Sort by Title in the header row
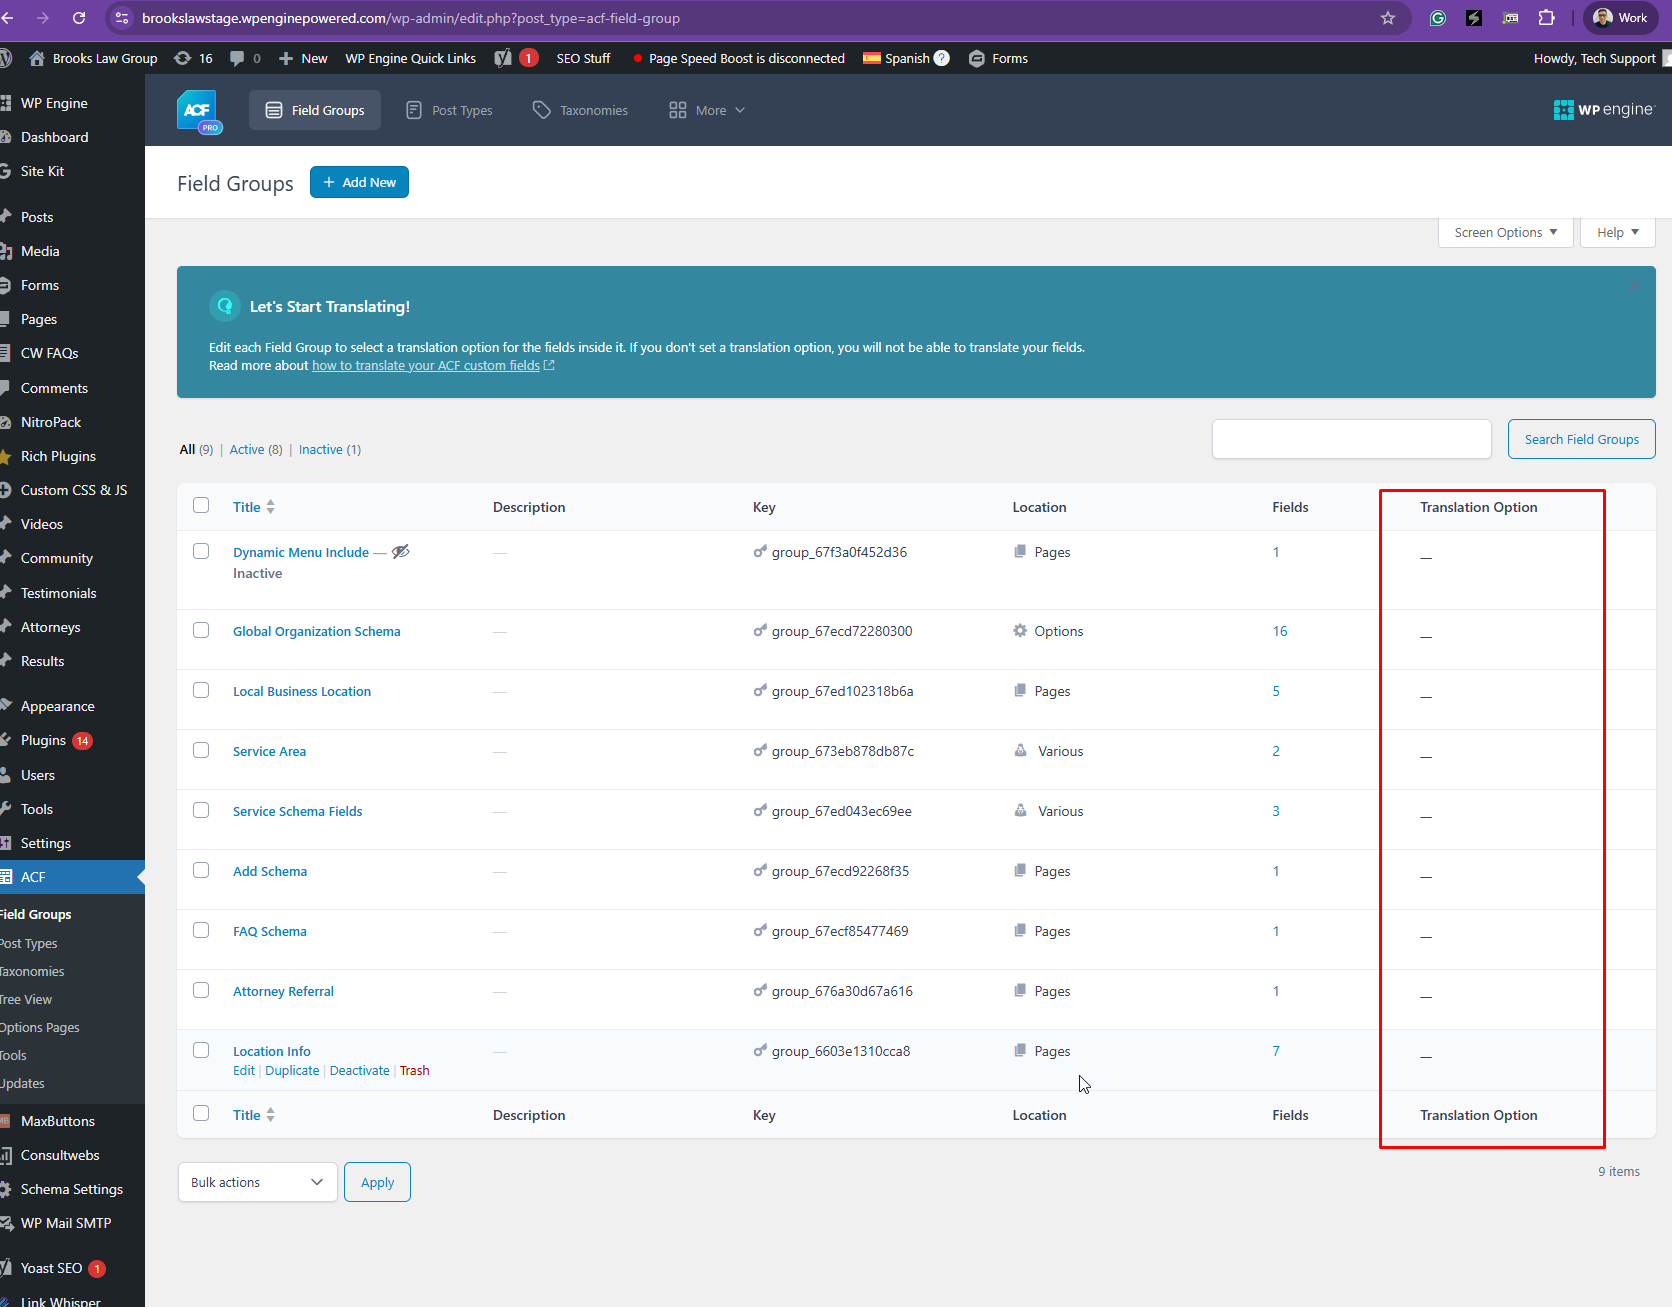The width and height of the screenshot is (1672, 1307). point(254,507)
